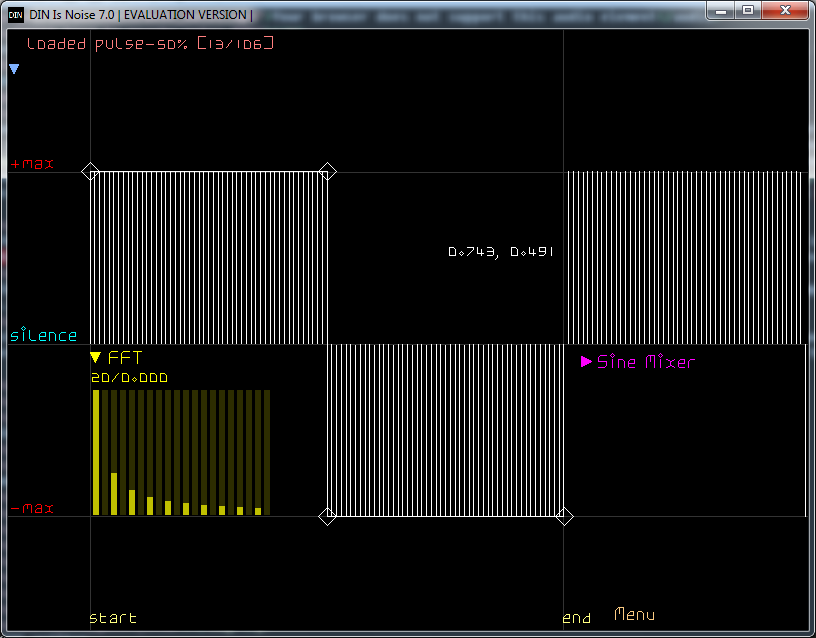This screenshot has width=816, height=638.
Task: Click the yellow 'start' marker label
Action: tap(113, 618)
